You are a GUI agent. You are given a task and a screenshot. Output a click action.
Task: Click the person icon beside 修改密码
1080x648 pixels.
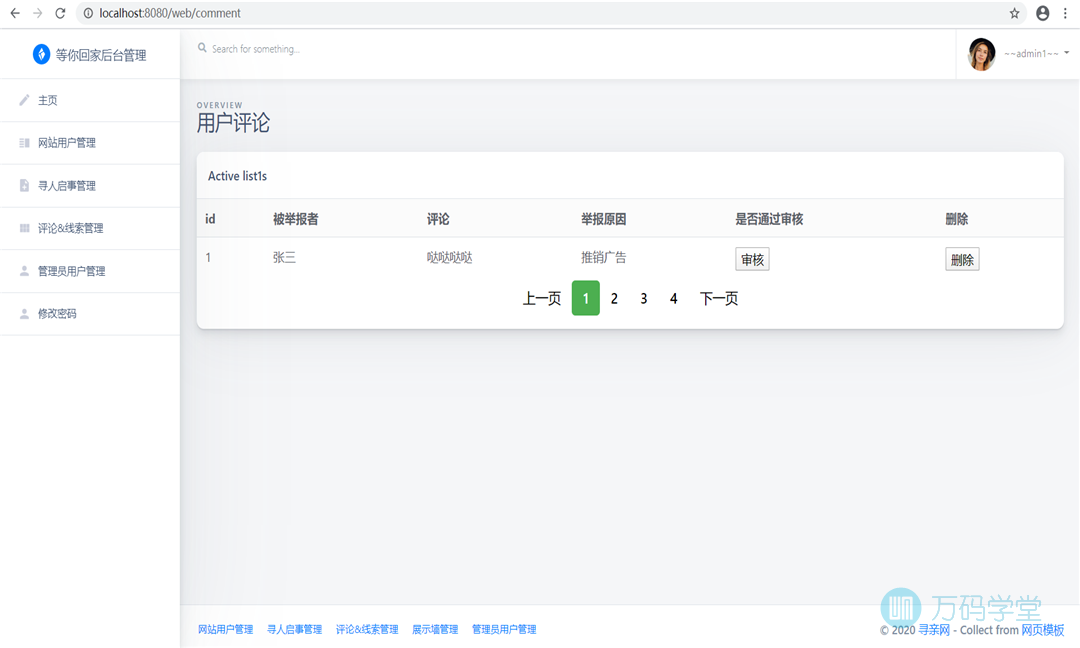tap(25, 314)
